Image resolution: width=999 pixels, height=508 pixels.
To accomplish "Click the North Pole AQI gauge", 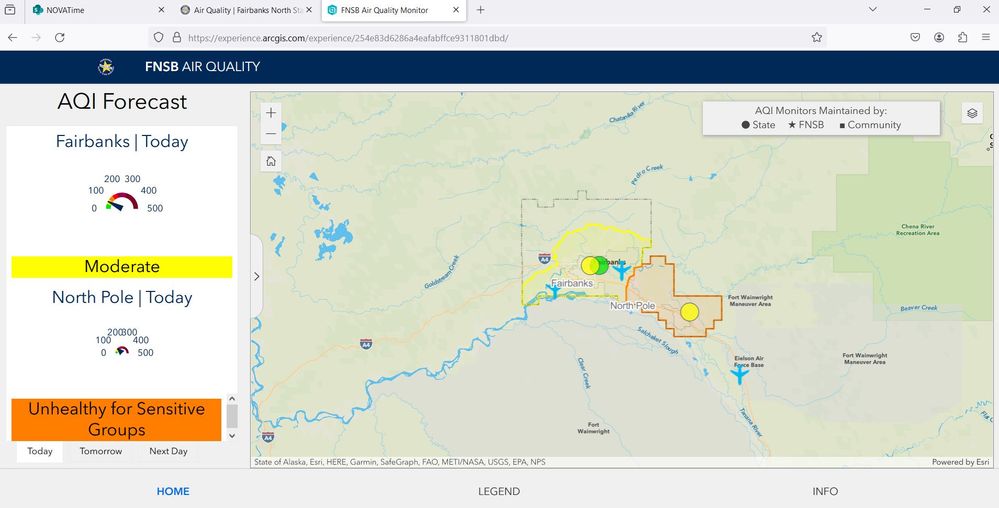I will 122,351.
